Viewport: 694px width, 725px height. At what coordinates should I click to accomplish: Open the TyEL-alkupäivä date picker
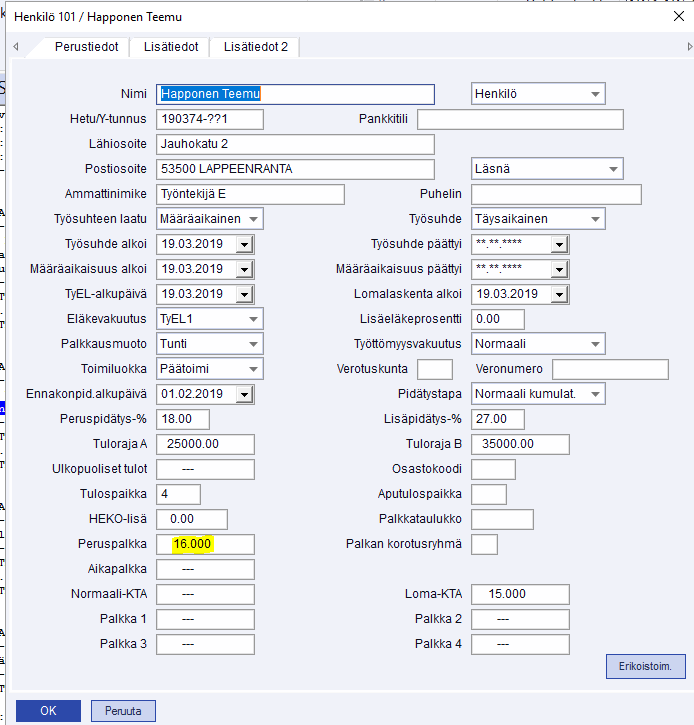click(245, 294)
